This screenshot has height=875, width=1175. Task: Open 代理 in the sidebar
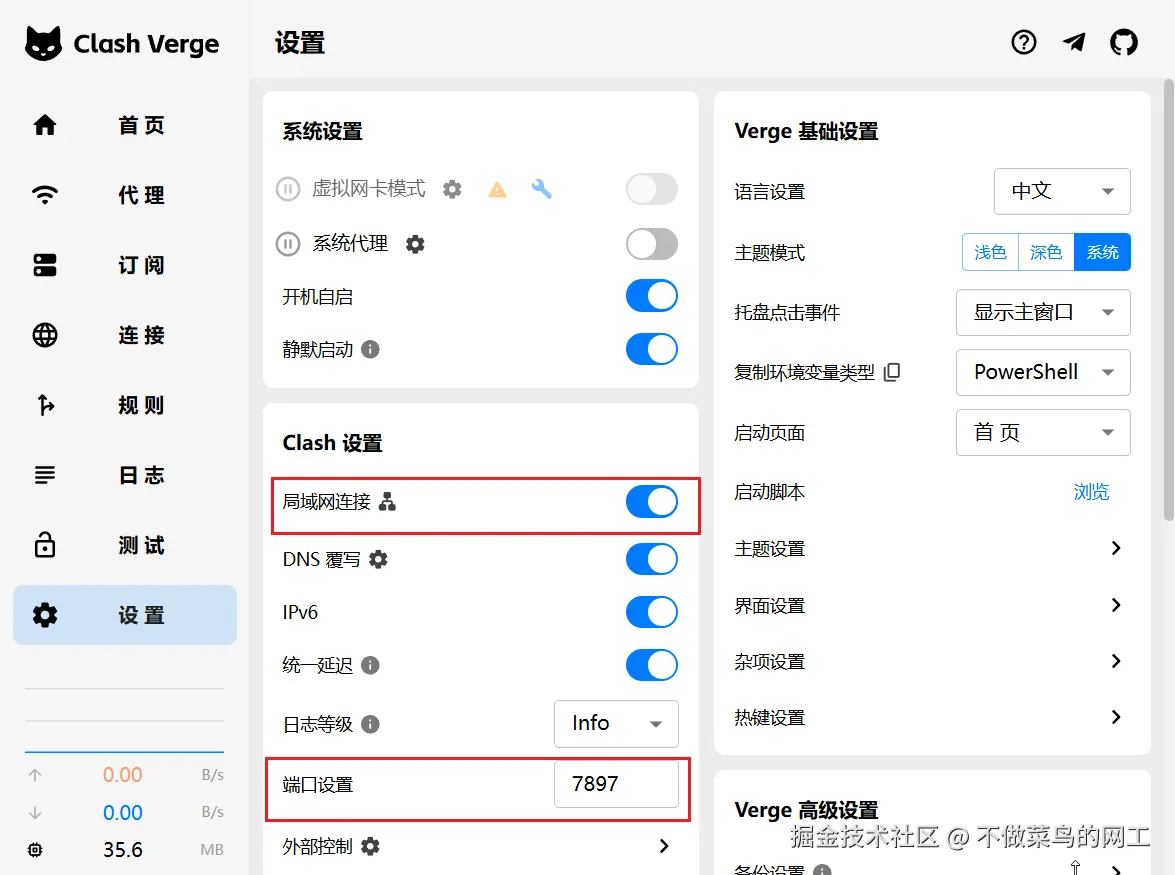point(125,195)
